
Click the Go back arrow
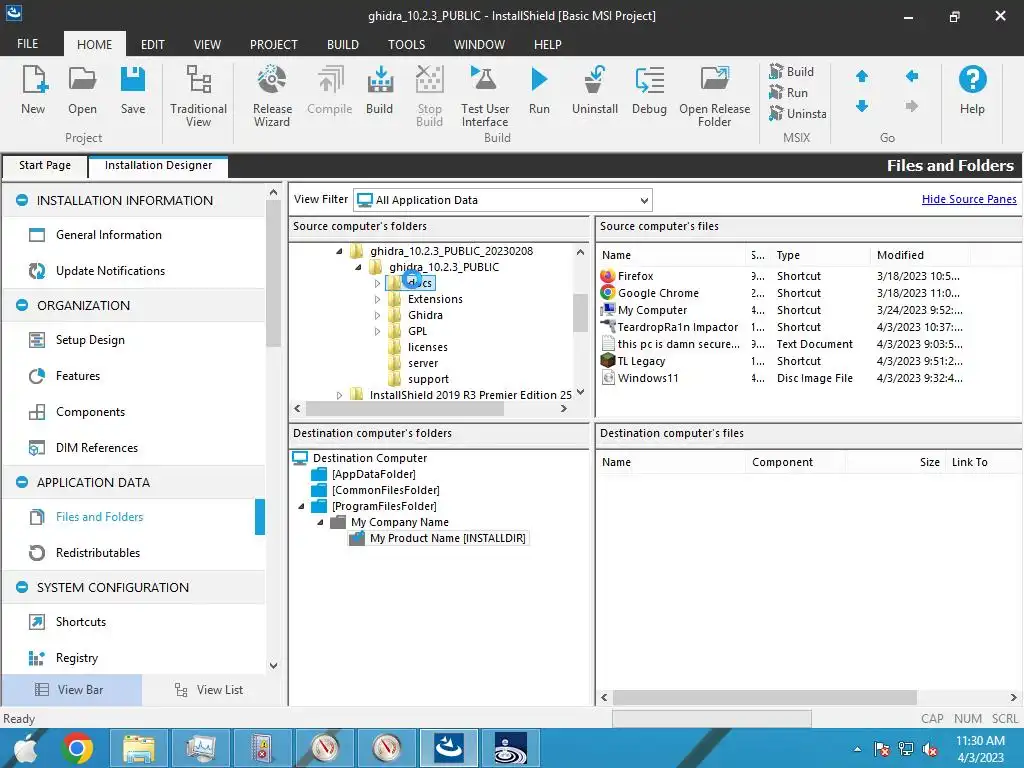[912, 76]
